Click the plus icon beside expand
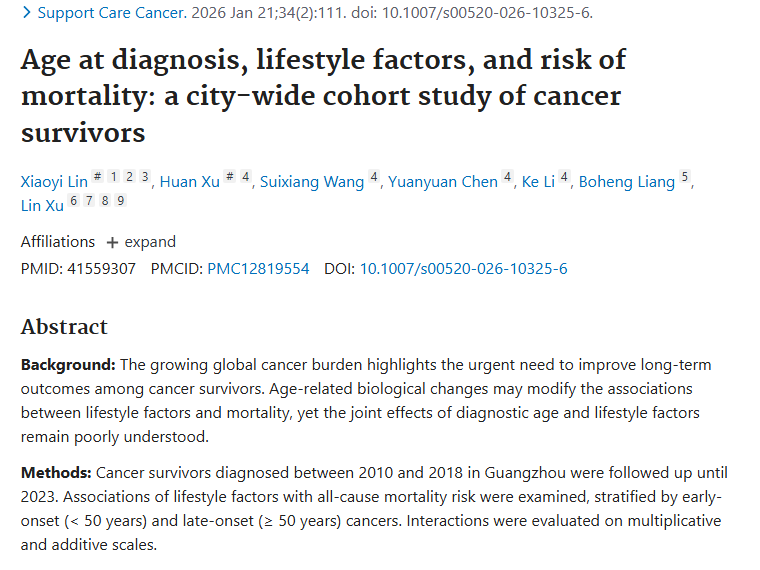This screenshot has width=760, height=570. coord(112,242)
